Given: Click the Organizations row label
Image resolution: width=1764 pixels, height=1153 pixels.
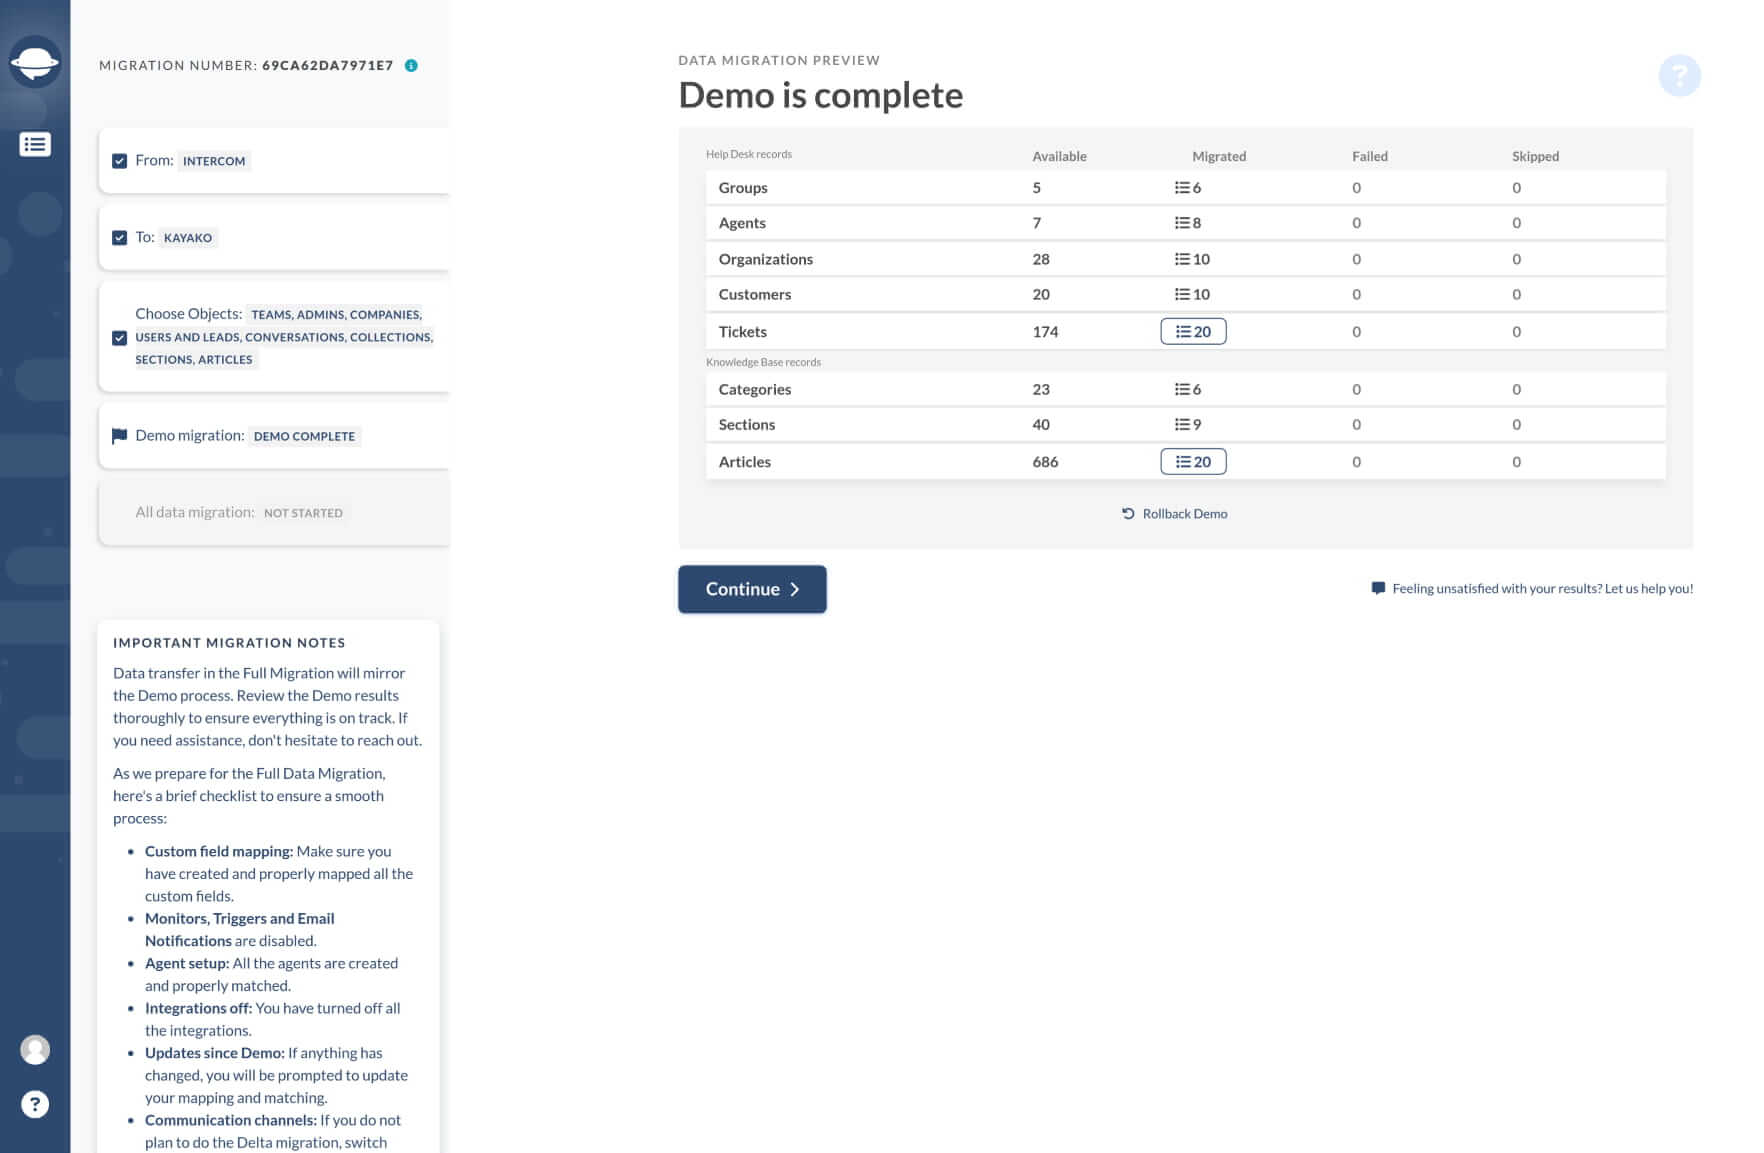Looking at the screenshot, I should tap(766, 259).
